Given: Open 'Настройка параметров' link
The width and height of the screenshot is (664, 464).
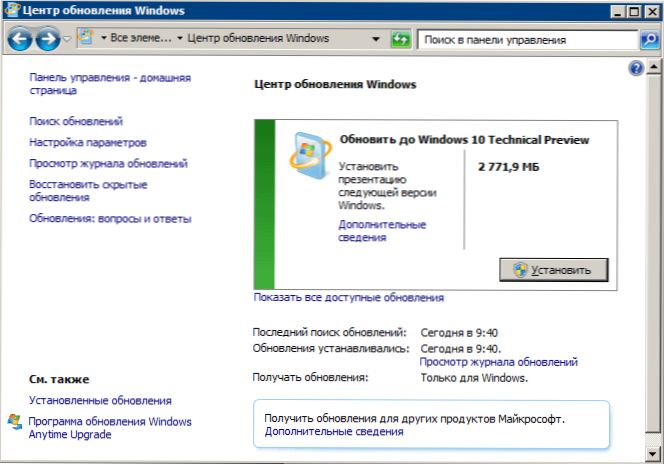Looking at the screenshot, I should [88, 142].
